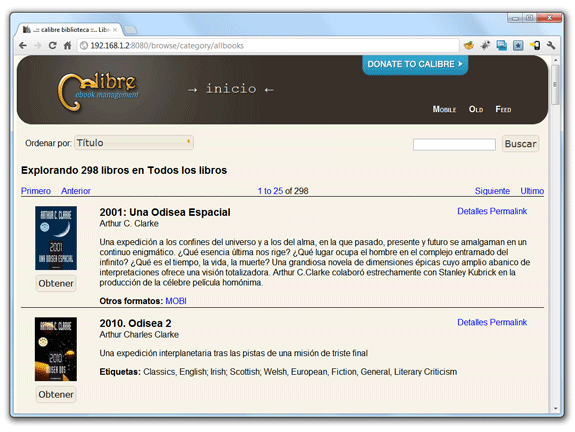
Task: Click the vertical scrollbar thumb
Action: coord(556,85)
